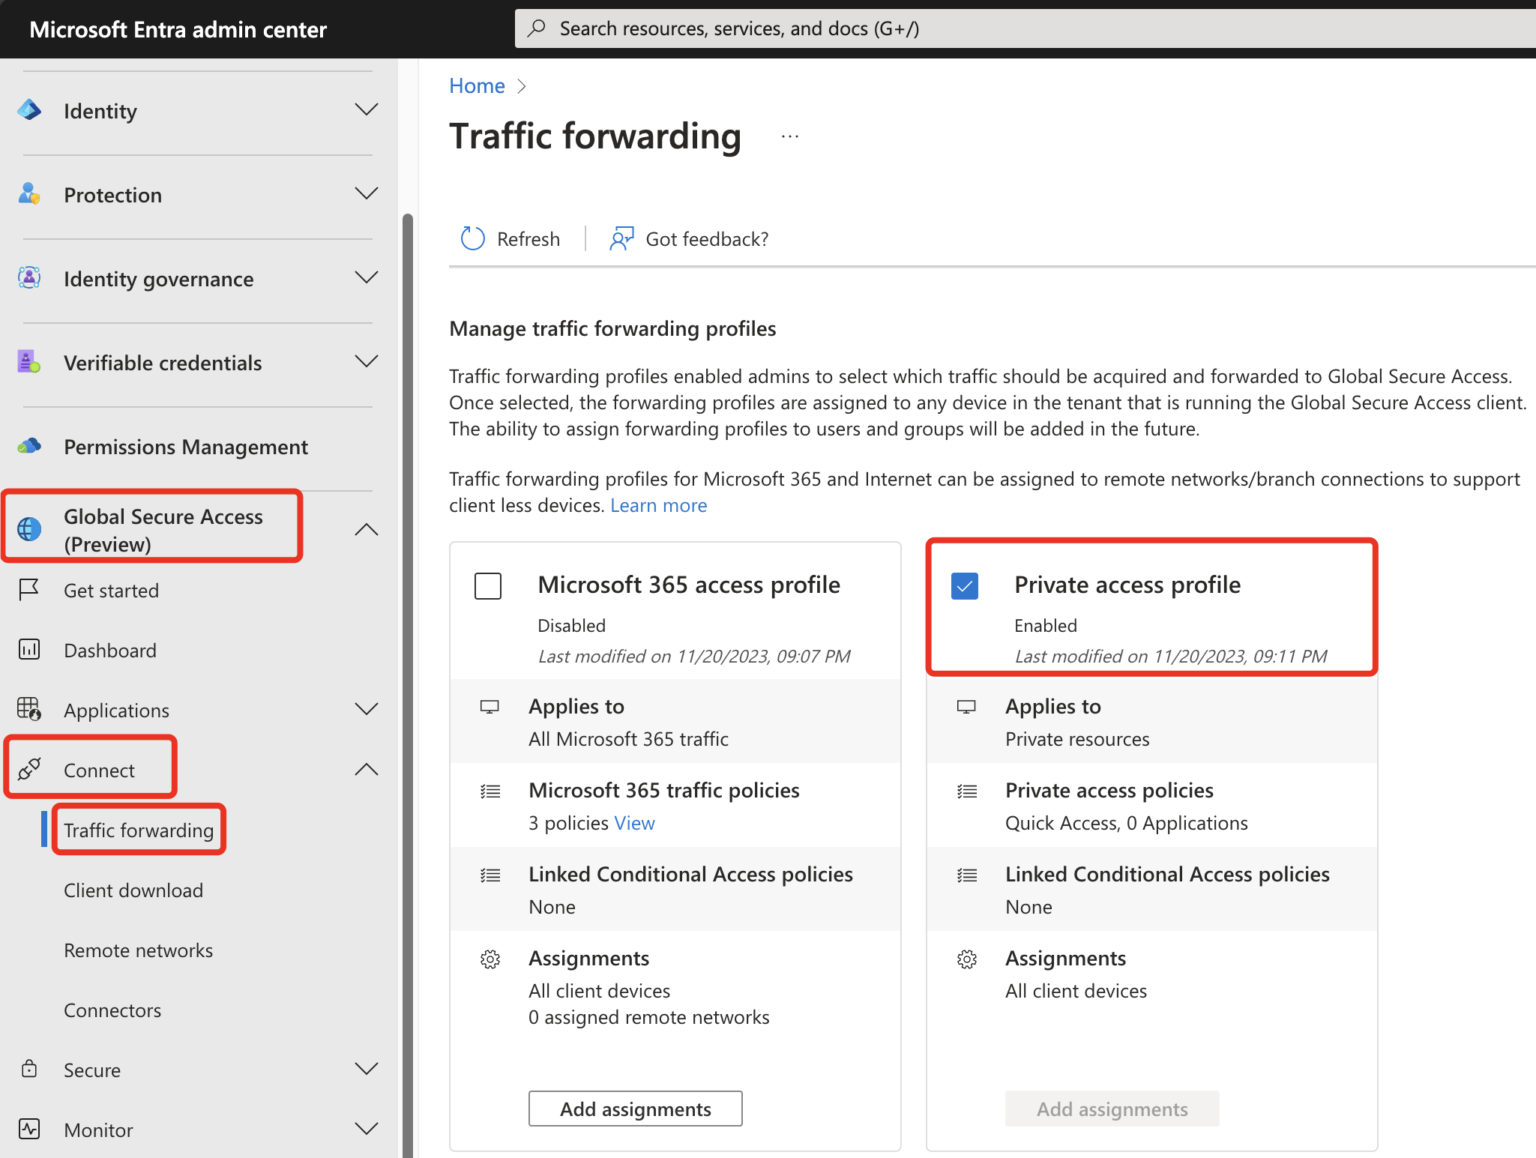
Task: Click the Applications grid icon
Action: click(30, 710)
